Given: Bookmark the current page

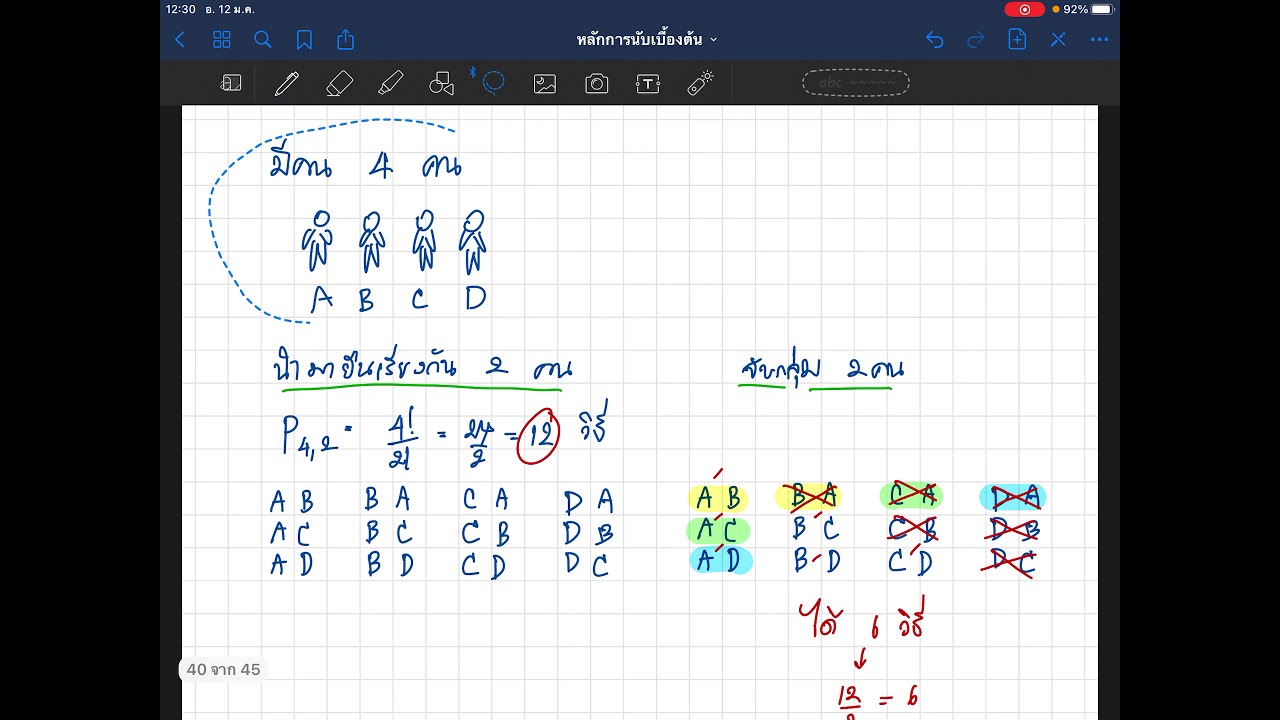Looking at the screenshot, I should click(304, 40).
